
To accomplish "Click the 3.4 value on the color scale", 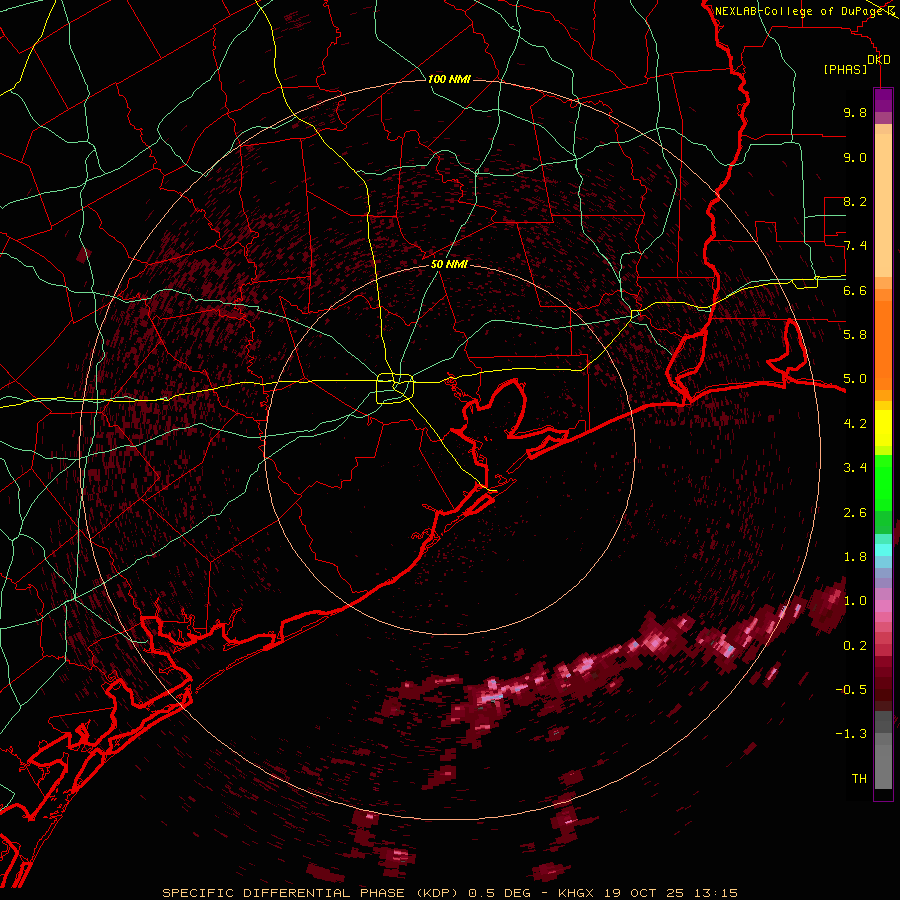I will (x=855, y=468).
